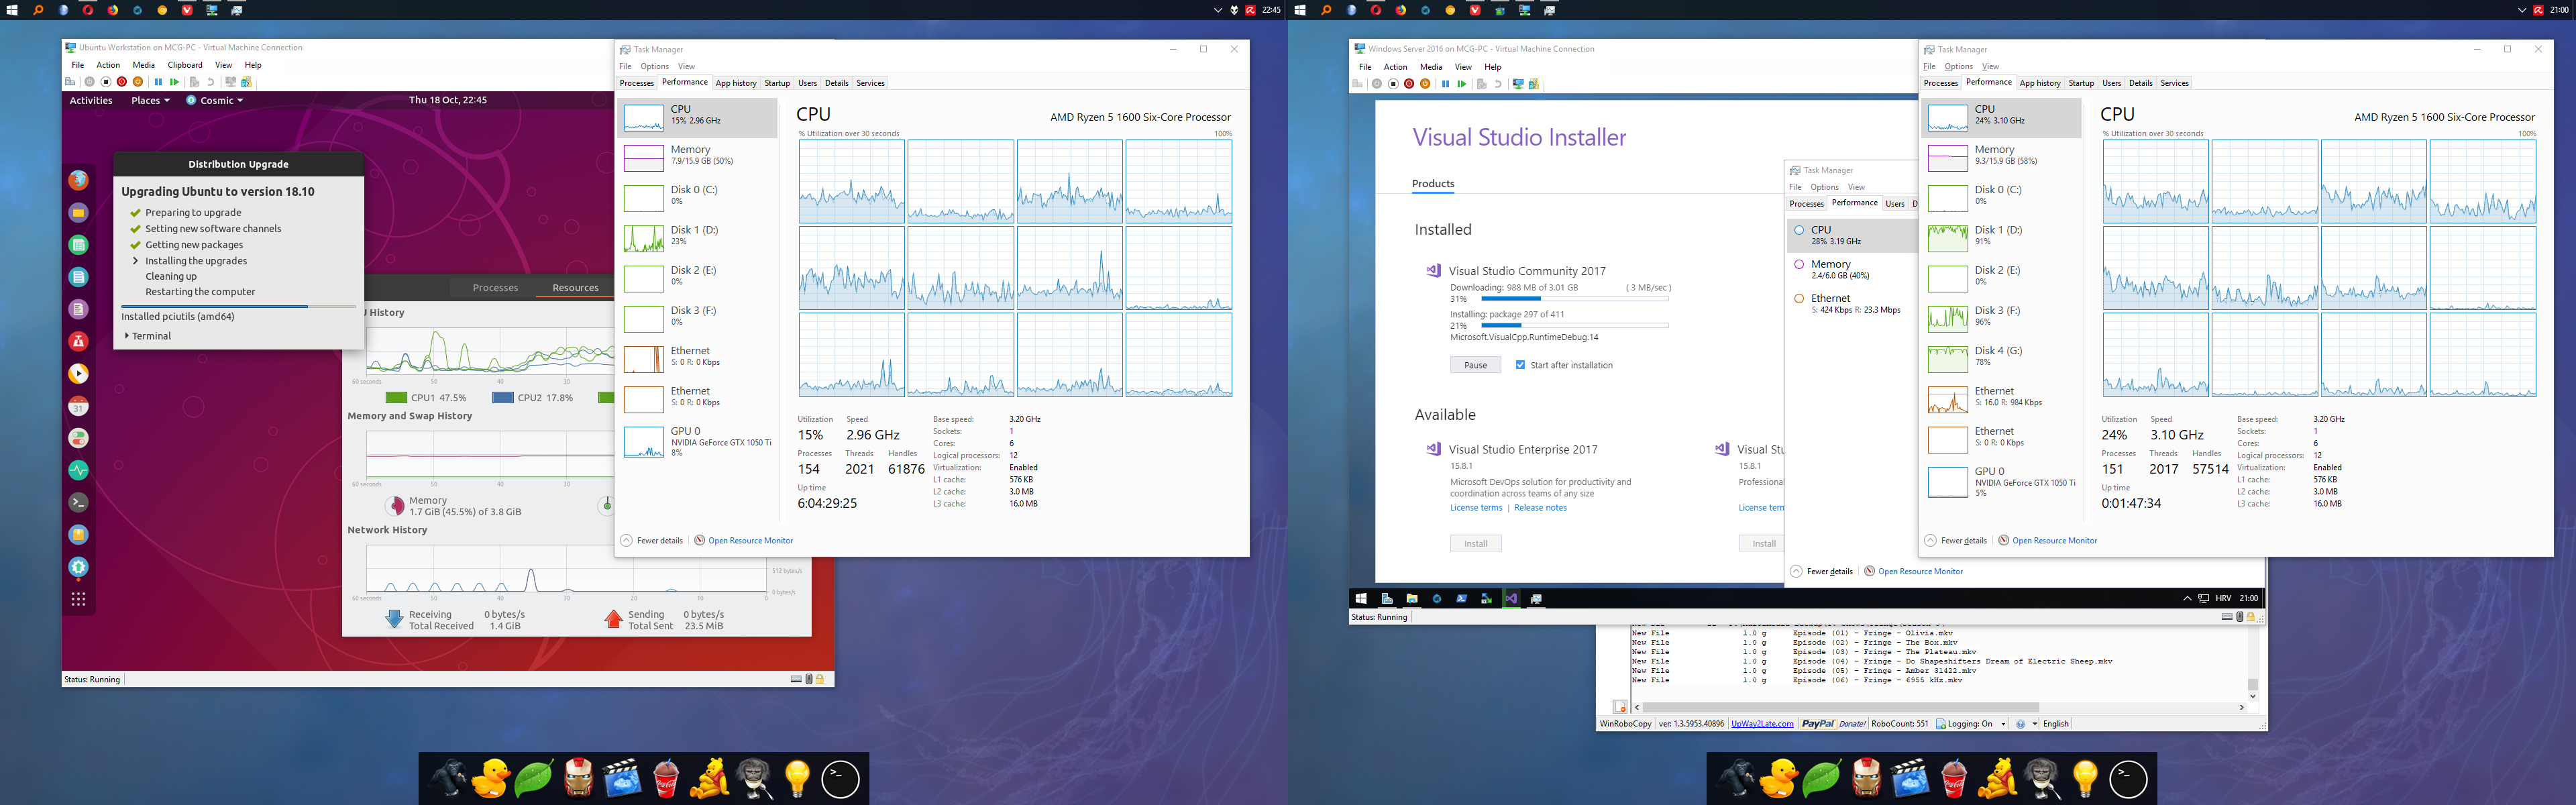
Task: Launch clapperboard app in left dock
Action: (621, 778)
